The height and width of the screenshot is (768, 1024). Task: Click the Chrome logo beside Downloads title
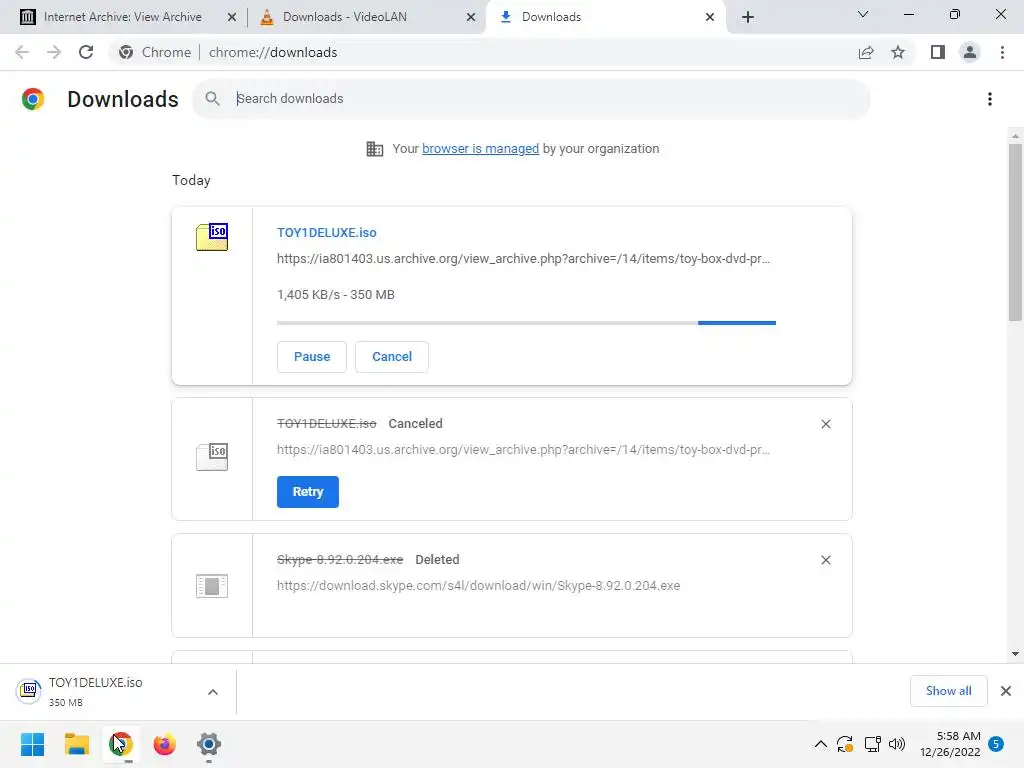coord(33,99)
